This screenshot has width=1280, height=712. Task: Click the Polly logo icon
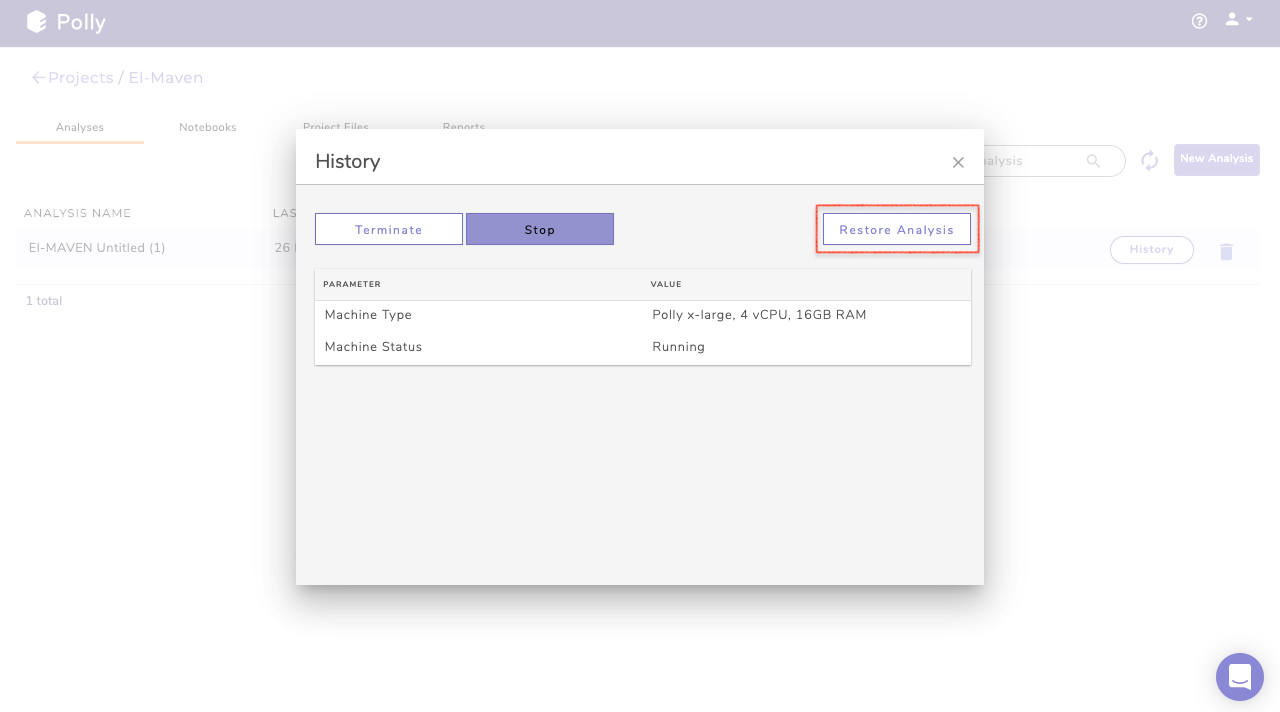(x=37, y=21)
